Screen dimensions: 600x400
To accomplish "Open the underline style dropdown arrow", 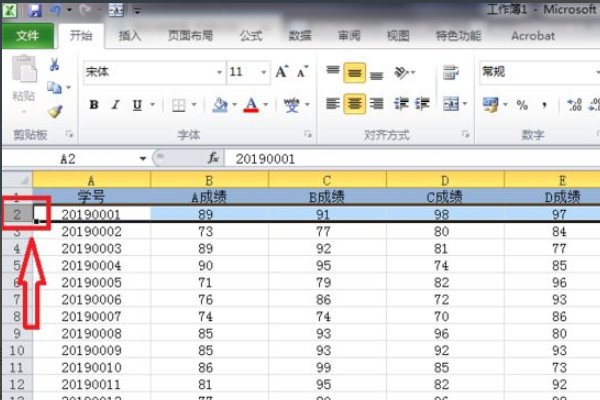I will point(153,104).
